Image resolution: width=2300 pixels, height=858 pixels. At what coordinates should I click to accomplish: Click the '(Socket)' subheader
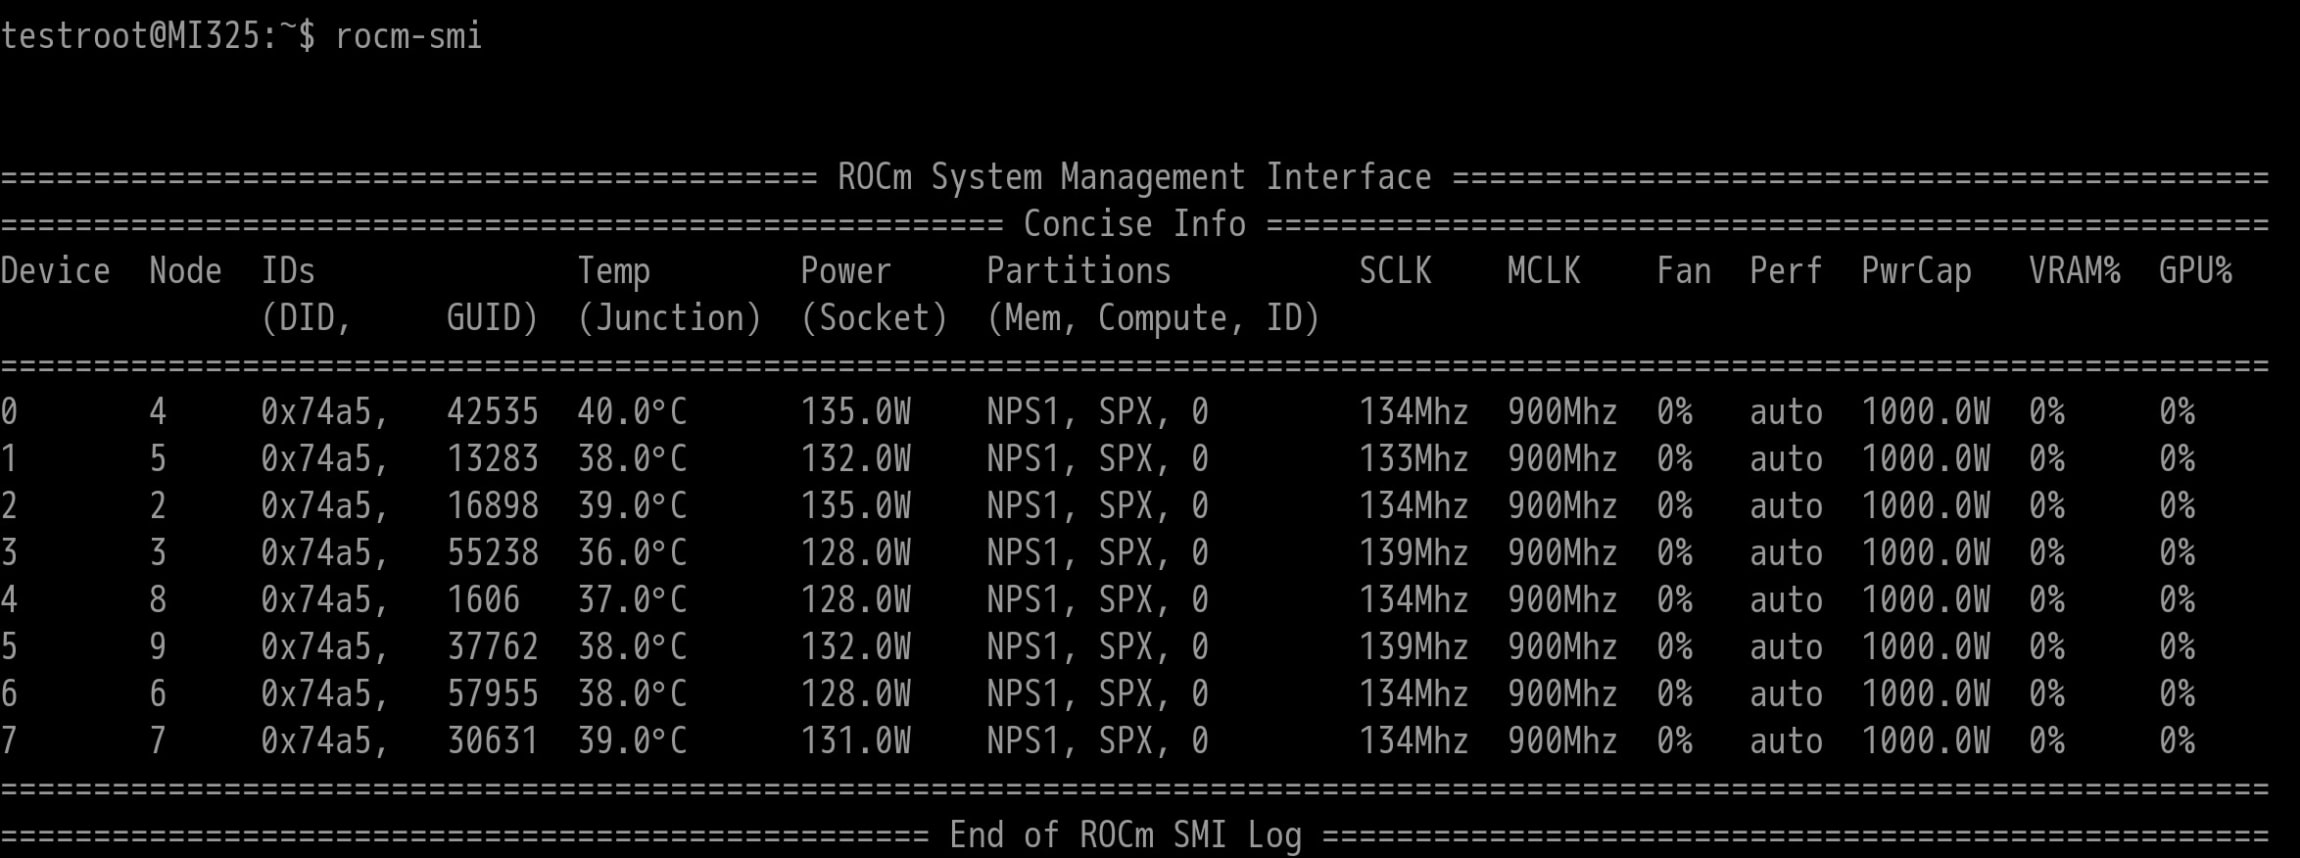[873, 318]
